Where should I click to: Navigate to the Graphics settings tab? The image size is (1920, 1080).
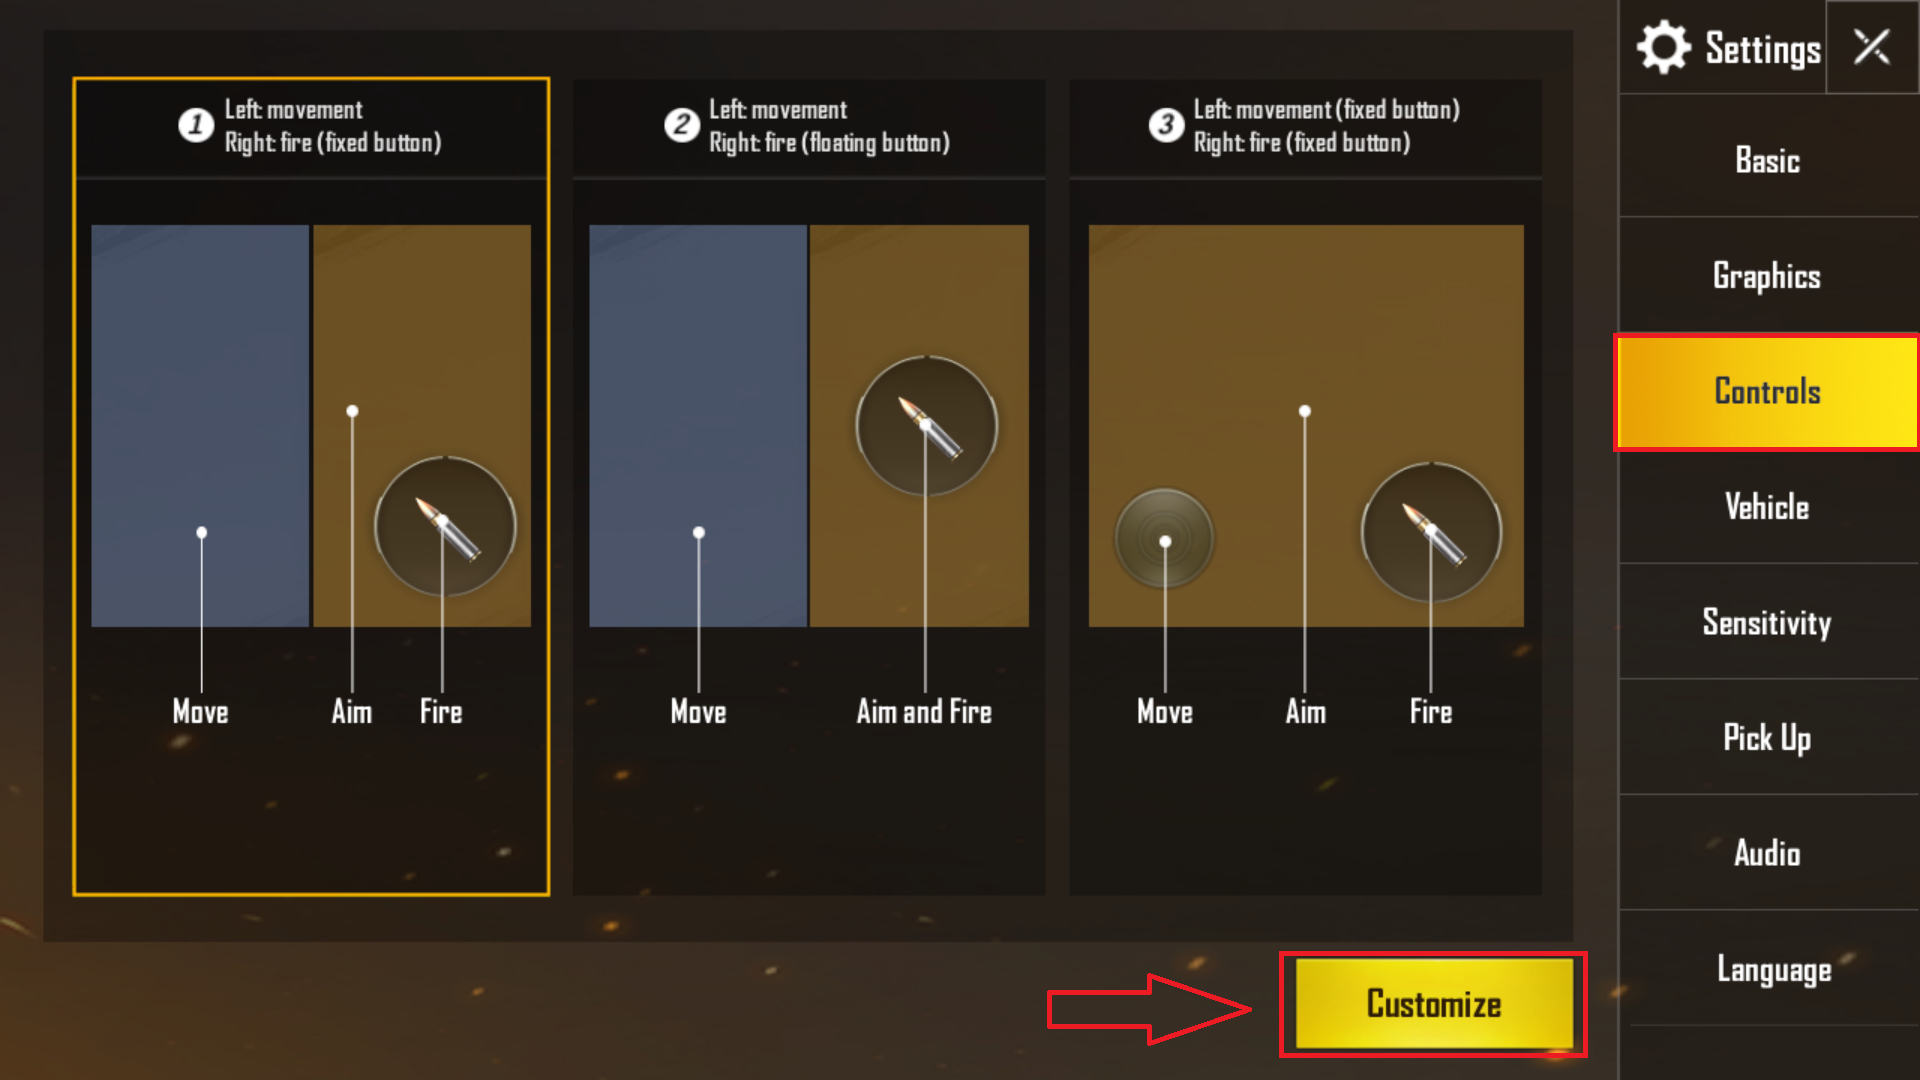tap(1767, 277)
